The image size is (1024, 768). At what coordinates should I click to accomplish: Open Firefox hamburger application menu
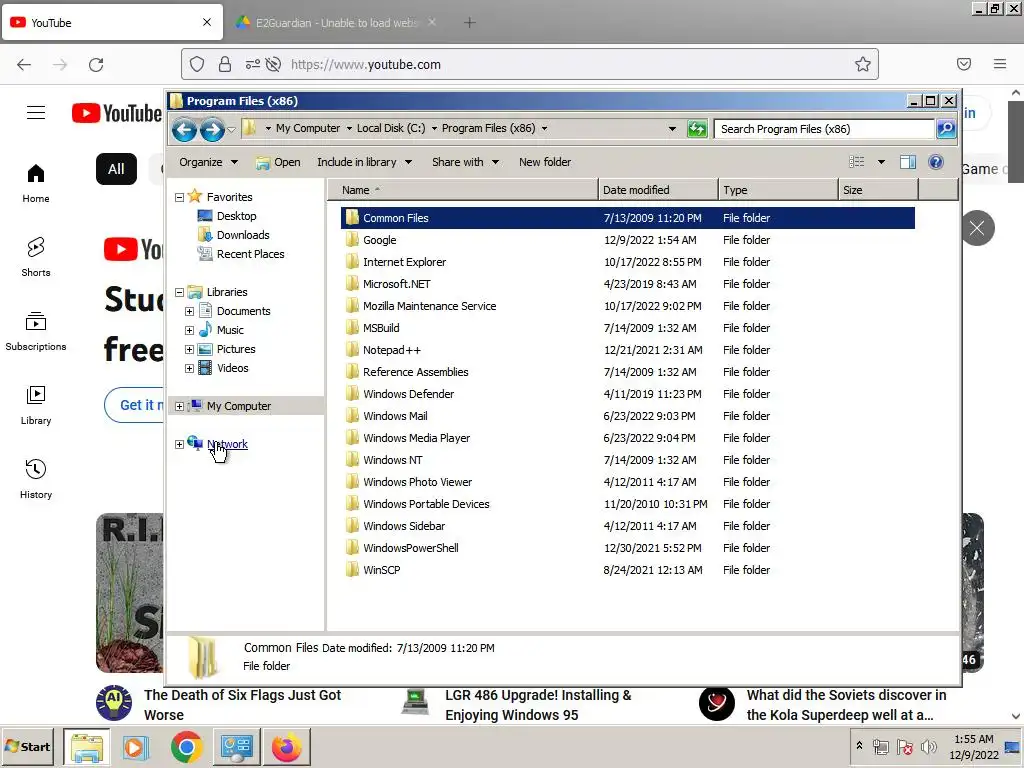point(1000,64)
